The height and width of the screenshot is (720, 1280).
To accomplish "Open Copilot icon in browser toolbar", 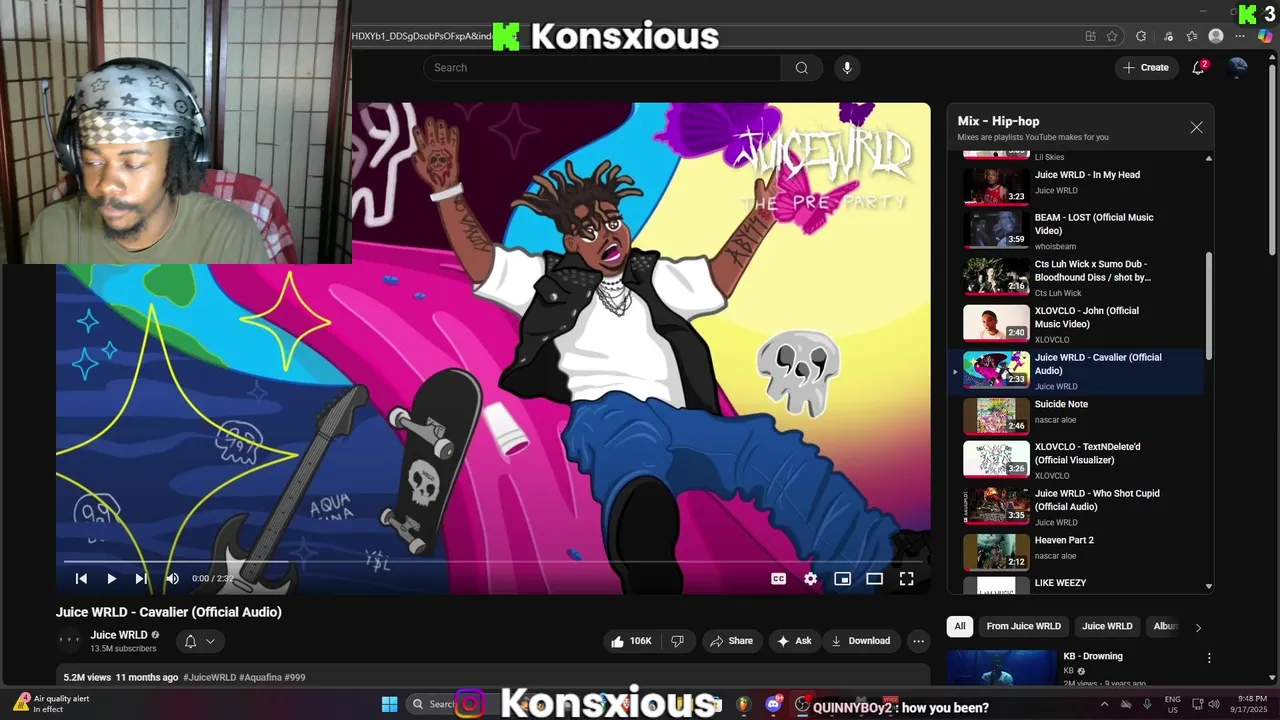I will (x=1265, y=36).
